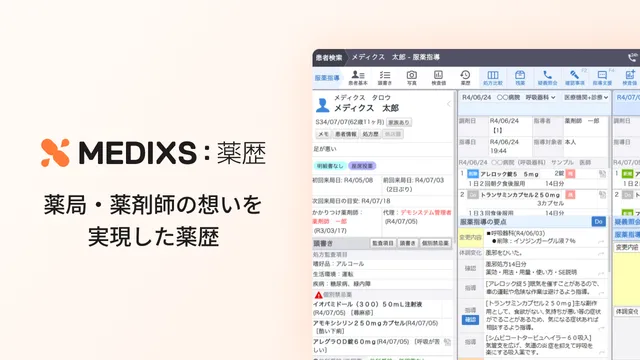Switch to the 服薬指導 tab
Screen dimensions: 640x360
pos(327,78)
